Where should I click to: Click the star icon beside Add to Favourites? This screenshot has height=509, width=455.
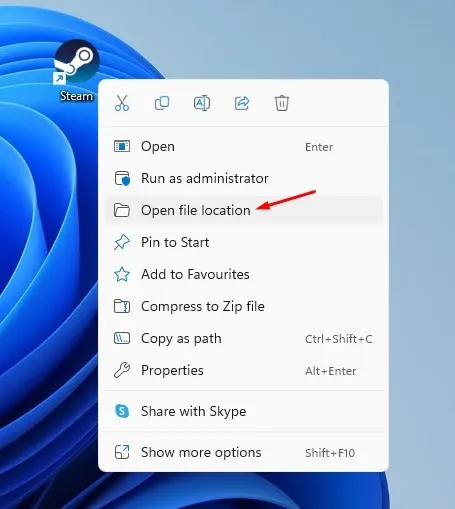tap(122, 274)
